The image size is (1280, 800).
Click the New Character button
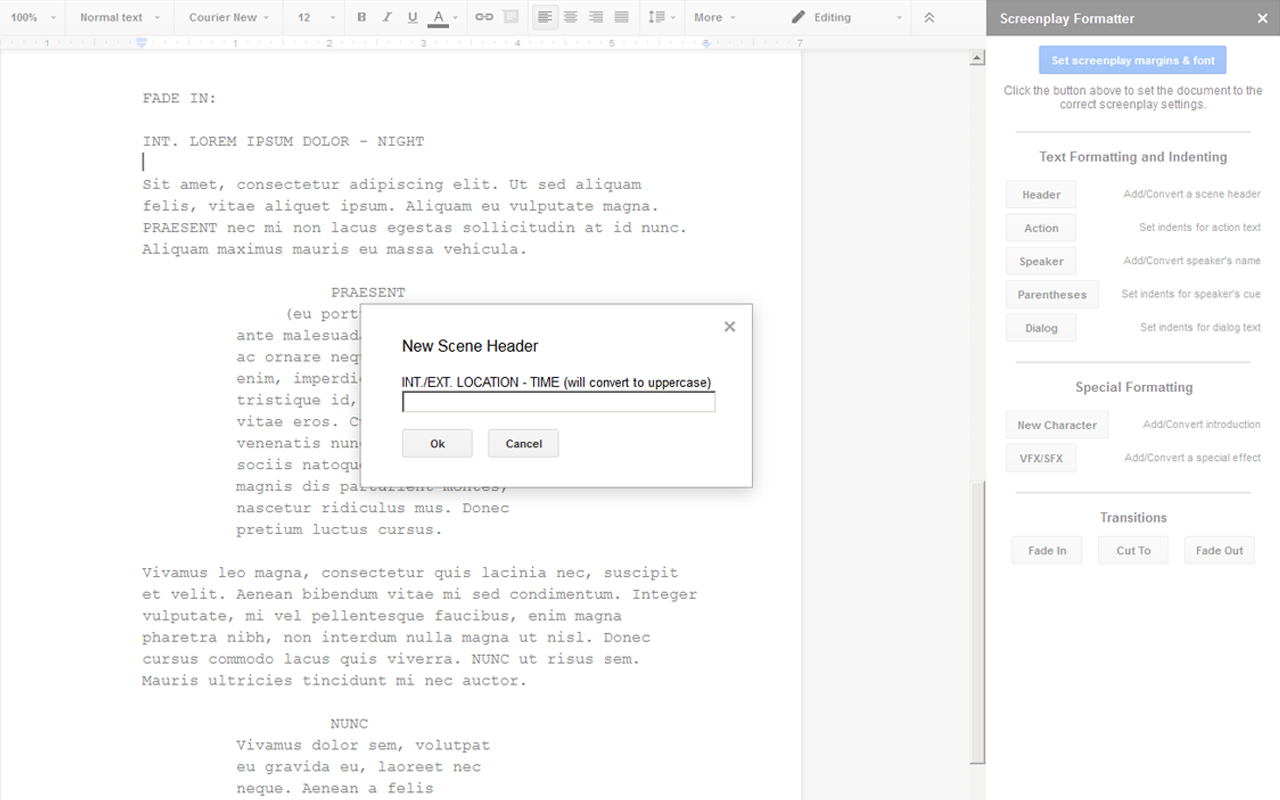[1057, 425]
